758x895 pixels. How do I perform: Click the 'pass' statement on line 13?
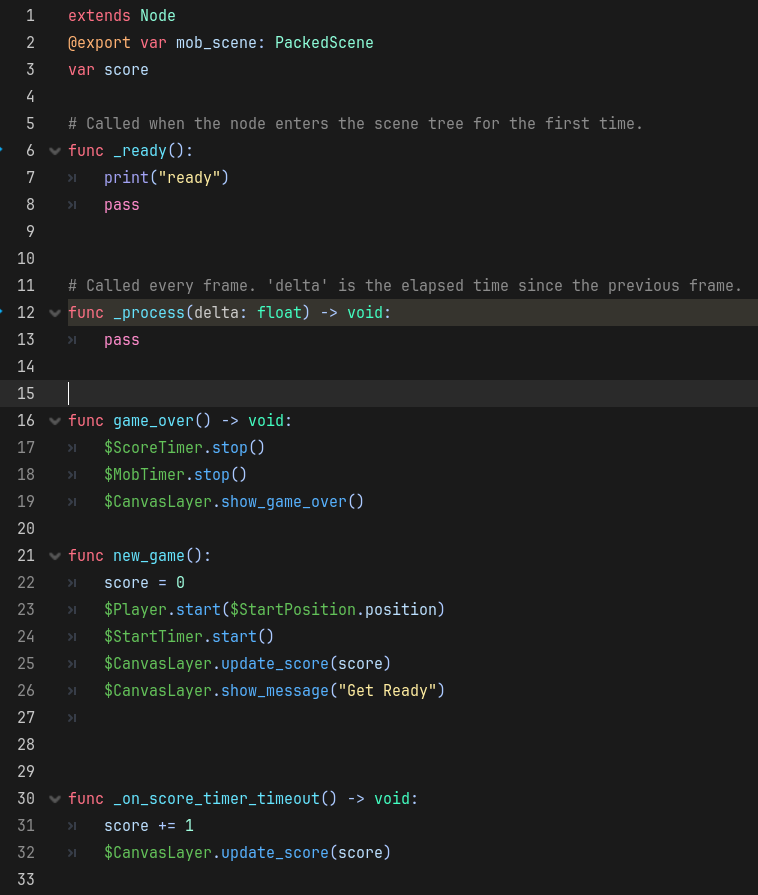click(x=122, y=340)
